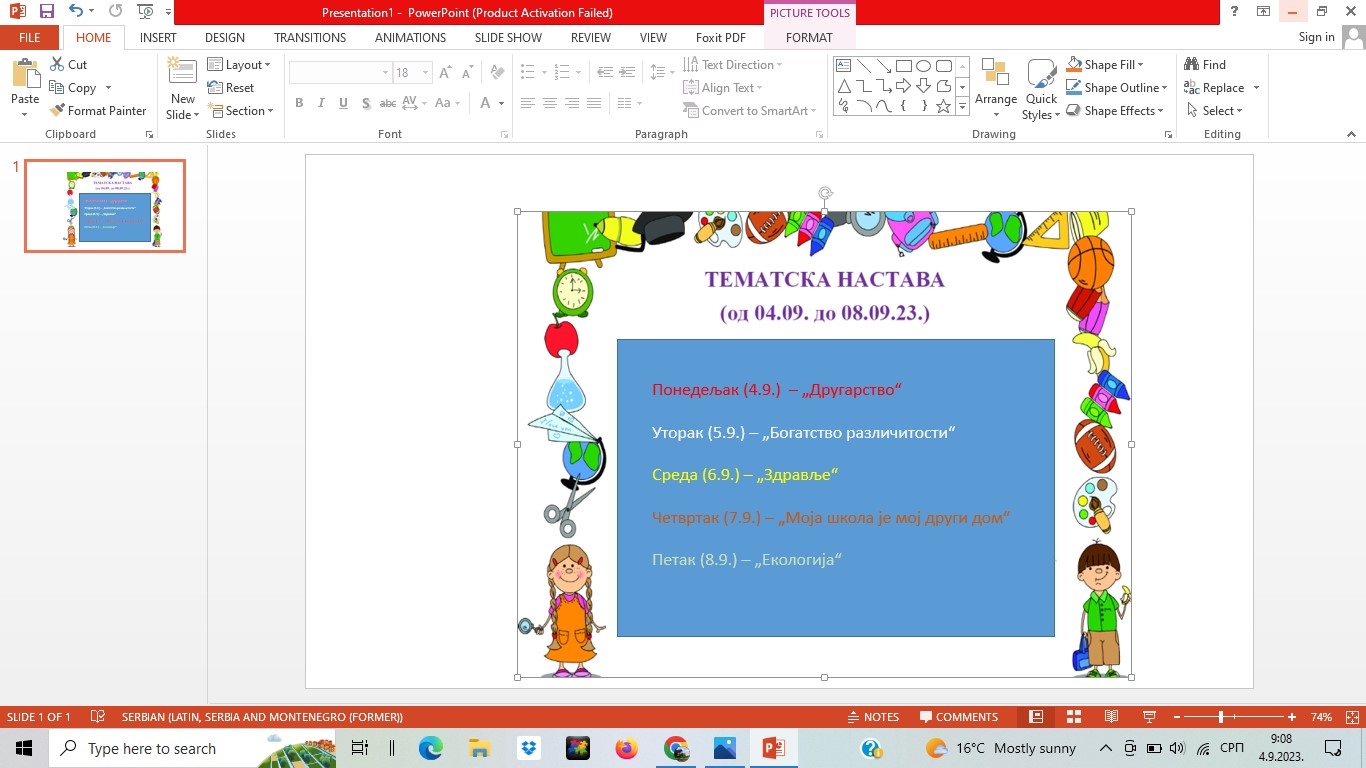
Task: Open the Transitions ribbon tab
Action: (x=310, y=38)
